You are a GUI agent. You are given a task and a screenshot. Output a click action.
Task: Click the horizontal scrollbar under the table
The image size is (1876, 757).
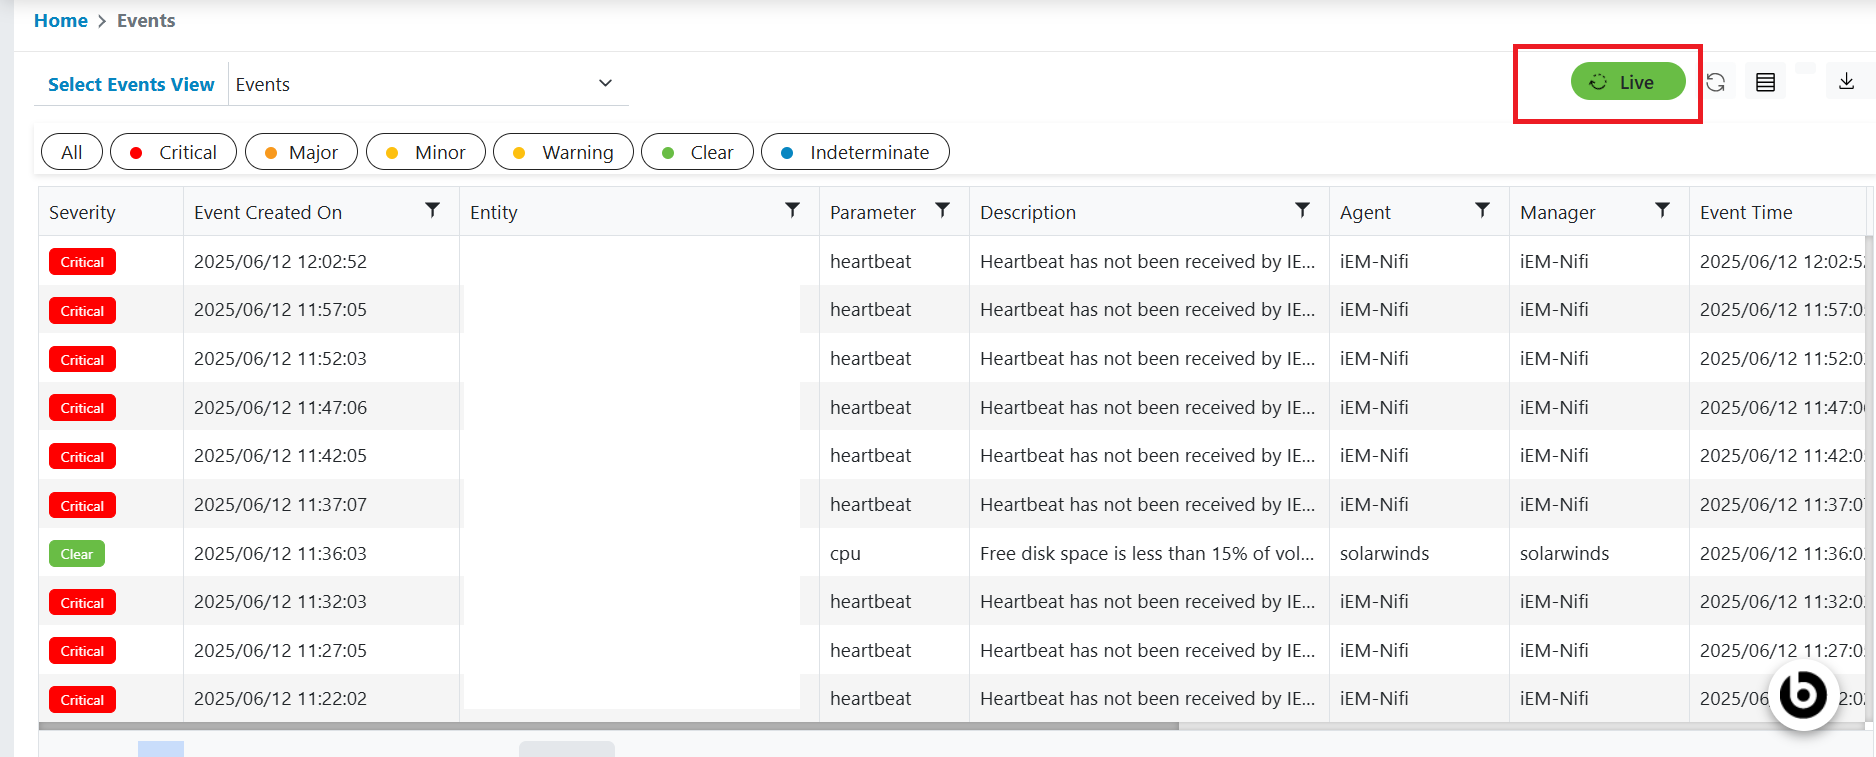tap(608, 727)
